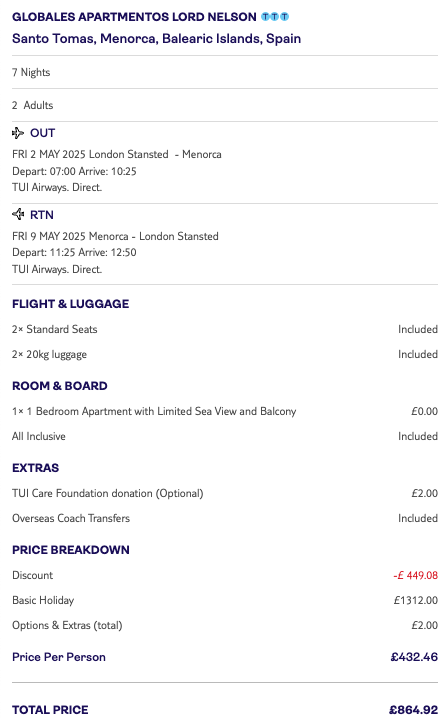Click the total price £864.92 value
448x721 pixels.
click(x=413, y=710)
